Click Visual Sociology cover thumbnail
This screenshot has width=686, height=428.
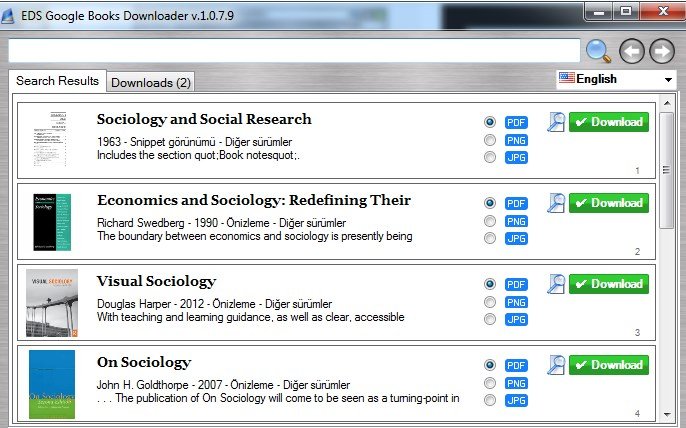pyautogui.click(x=52, y=303)
